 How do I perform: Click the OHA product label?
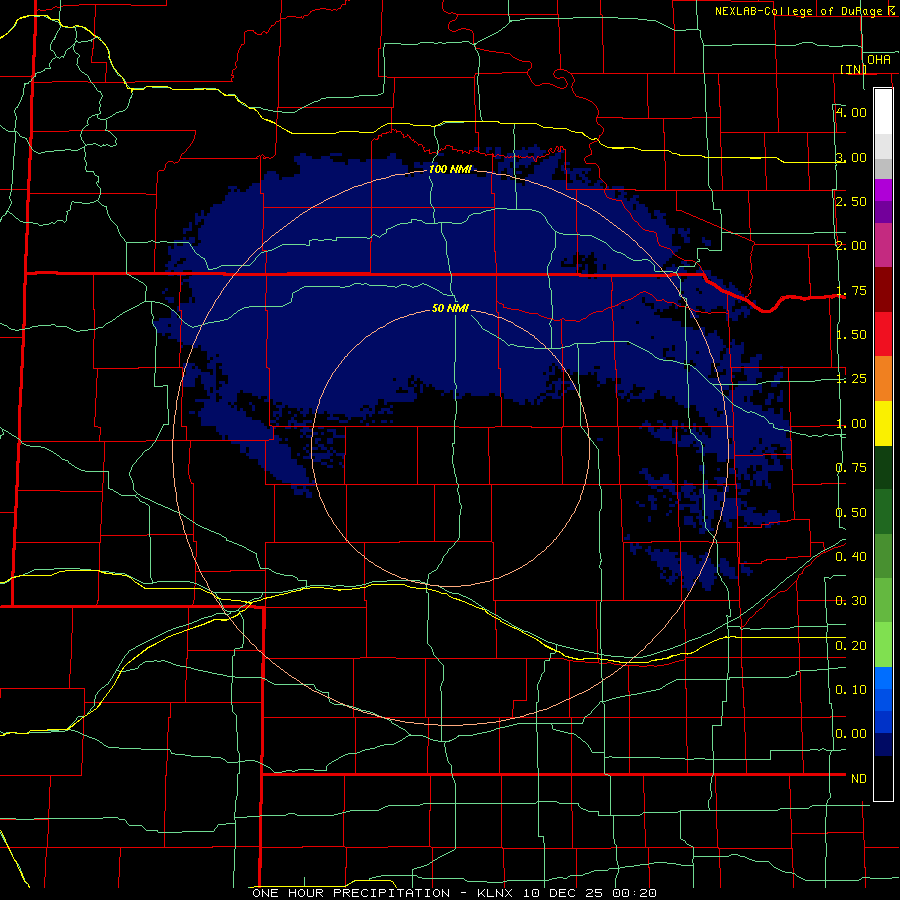(879, 60)
